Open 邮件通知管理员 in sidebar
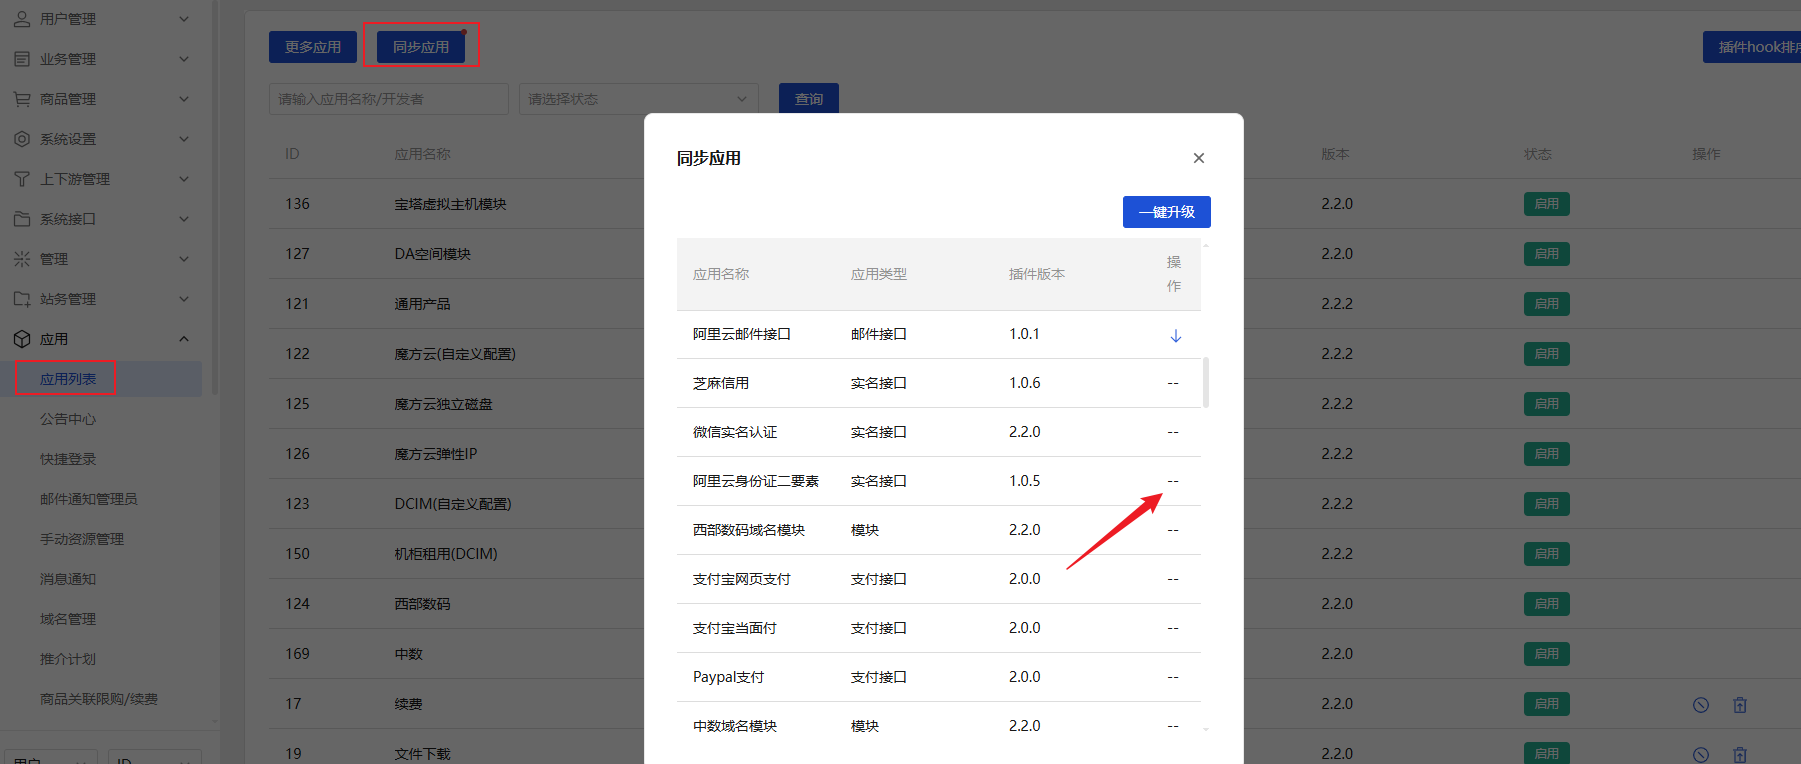The image size is (1801, 764). (x=89, y=499)
